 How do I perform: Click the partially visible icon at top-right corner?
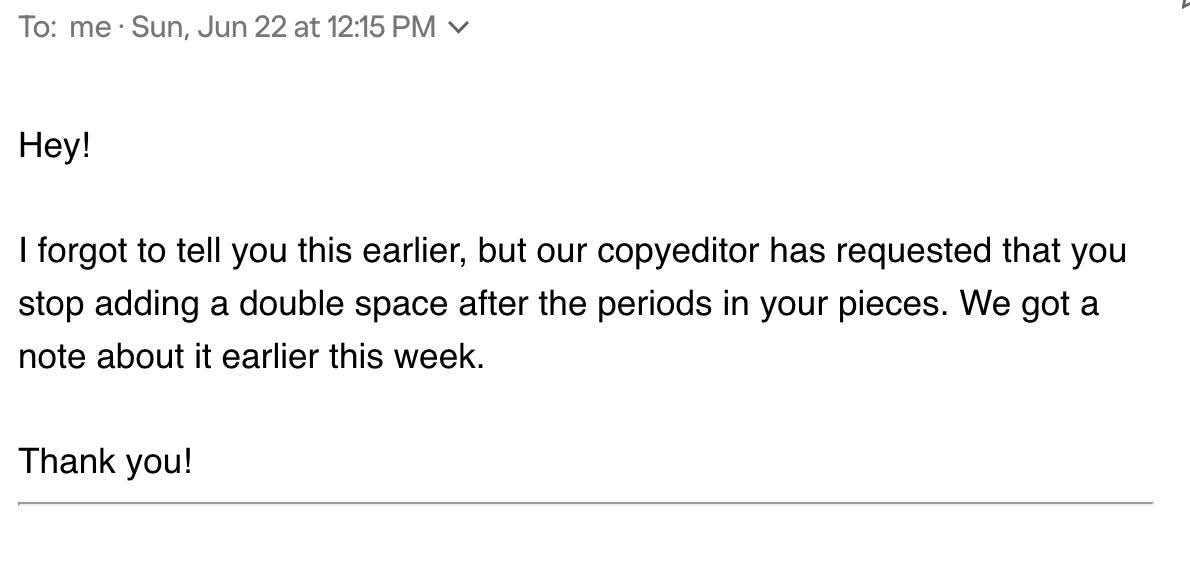click(1185, 5)
